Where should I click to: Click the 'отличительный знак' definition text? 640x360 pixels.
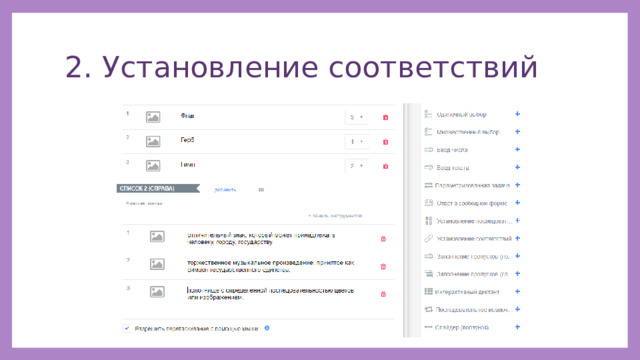click(x=261, y=239)
